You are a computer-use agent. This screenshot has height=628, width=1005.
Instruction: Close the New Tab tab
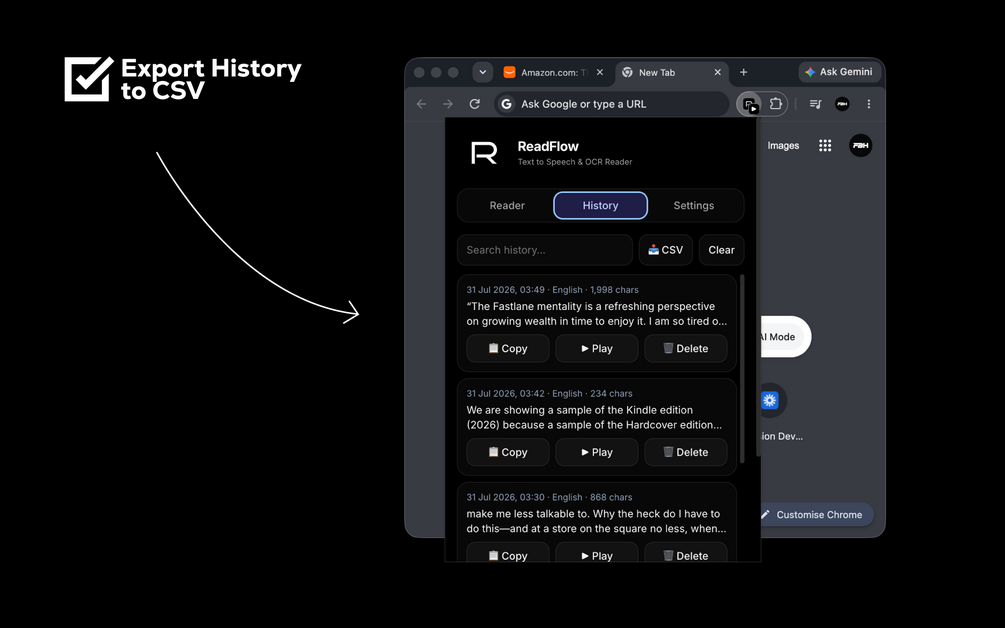pyautogui.click(x=718, y=72)
